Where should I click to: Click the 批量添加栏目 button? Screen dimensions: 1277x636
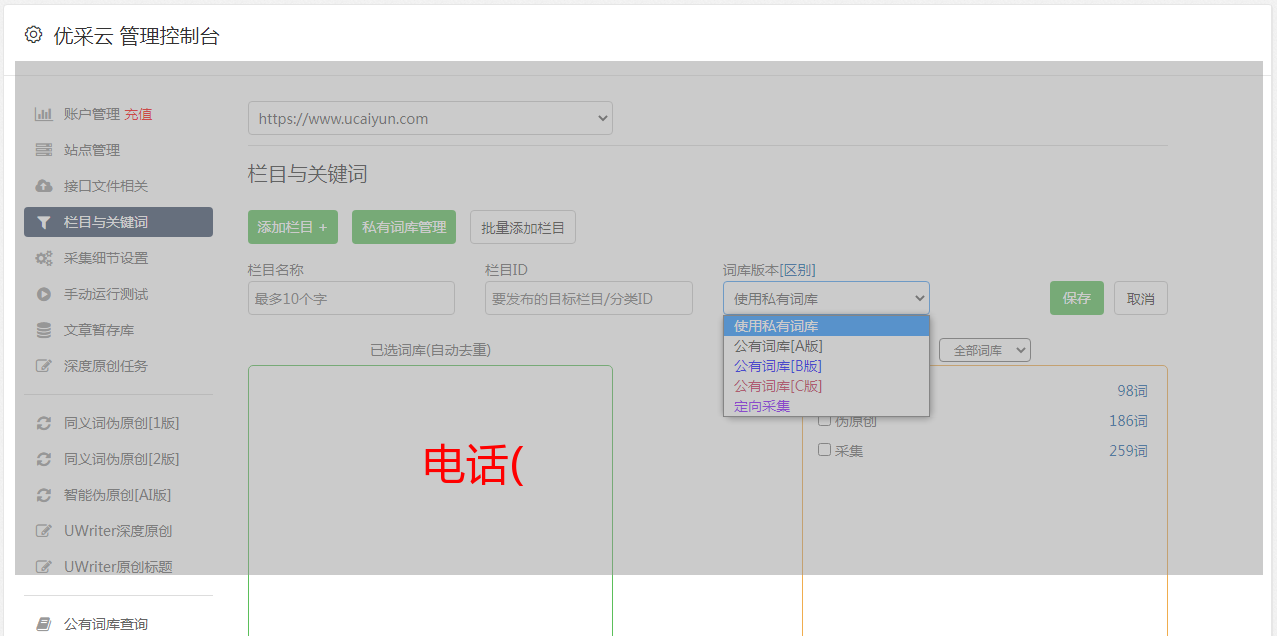point(523,227)
